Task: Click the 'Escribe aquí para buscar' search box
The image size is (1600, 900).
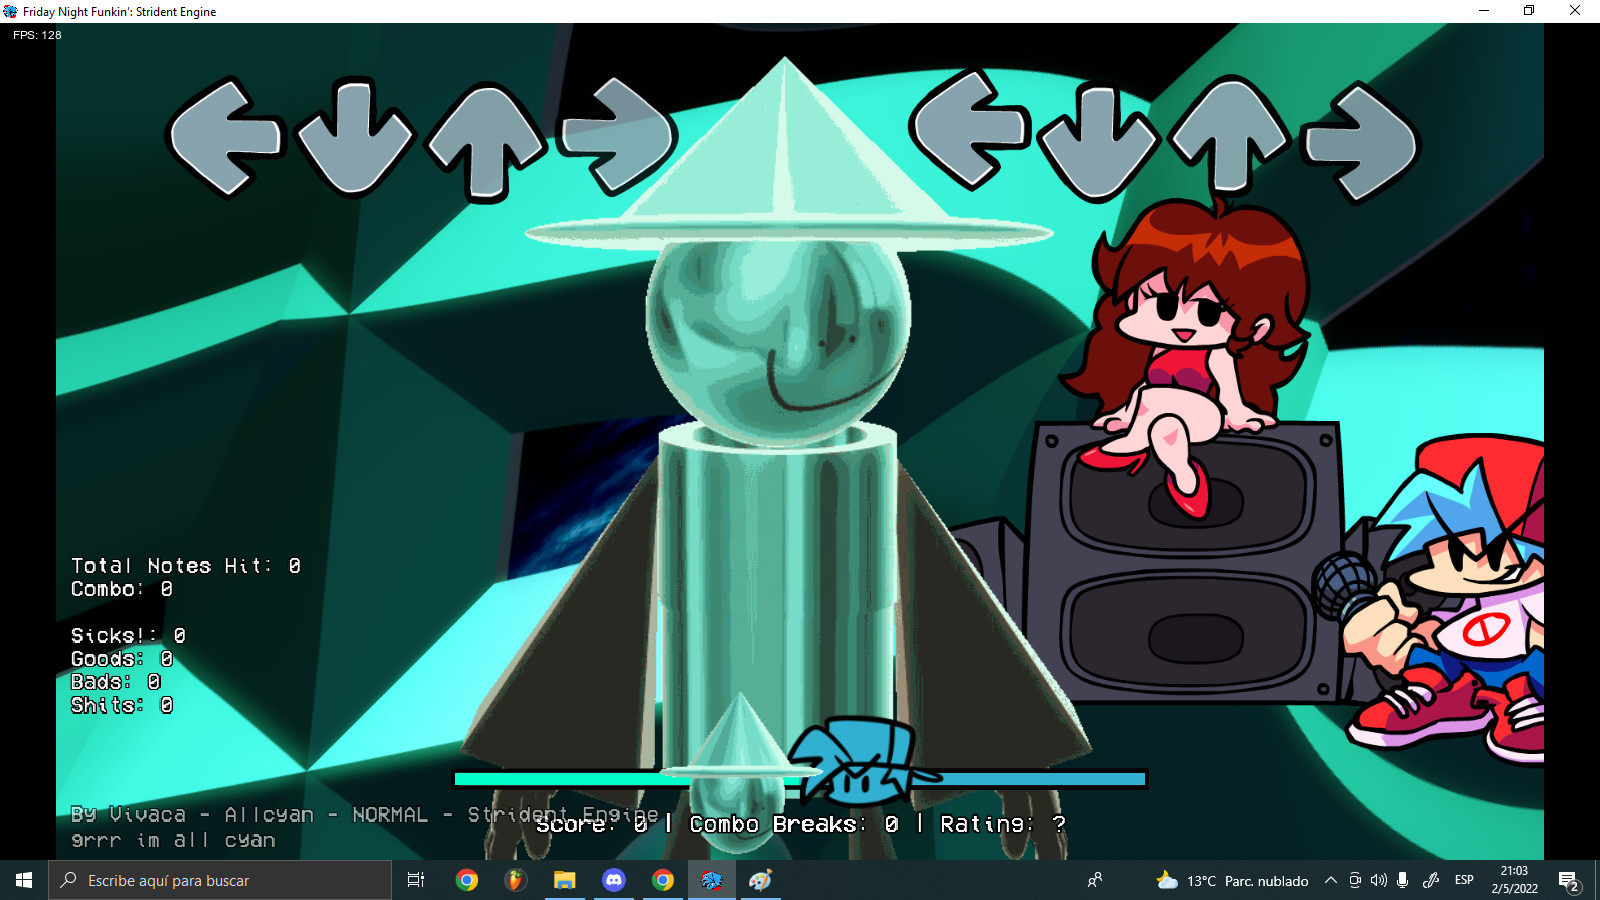Action: (220, 880)
